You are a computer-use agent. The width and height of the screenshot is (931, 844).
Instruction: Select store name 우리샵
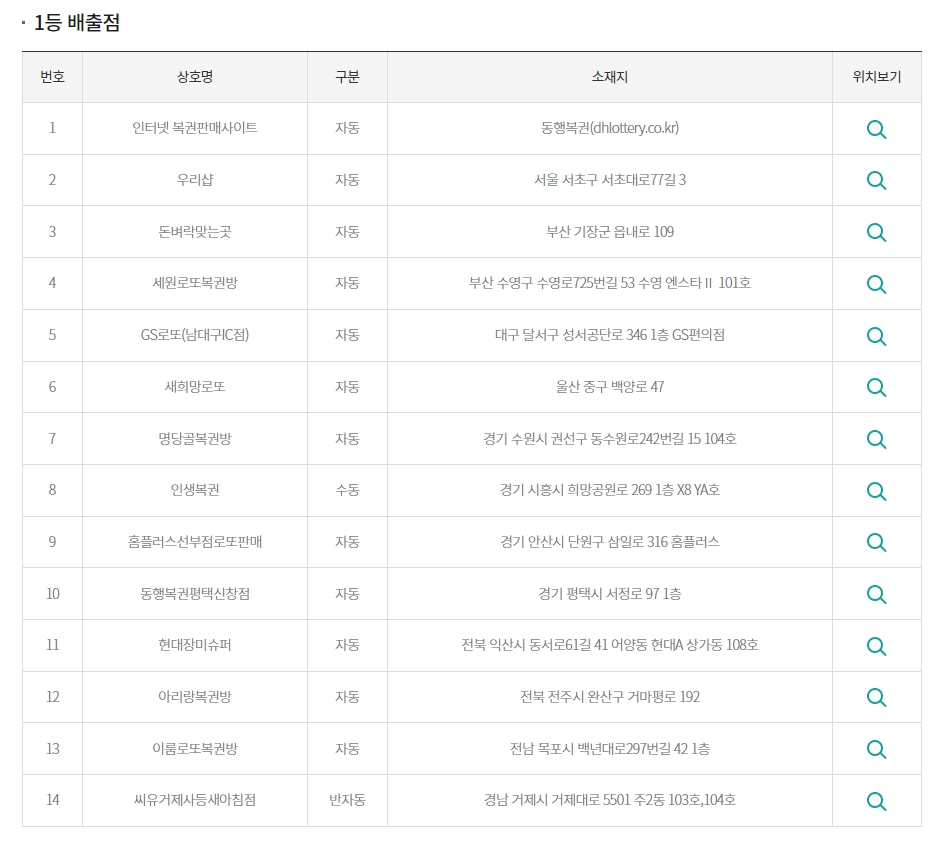click(x=195, y=179)
